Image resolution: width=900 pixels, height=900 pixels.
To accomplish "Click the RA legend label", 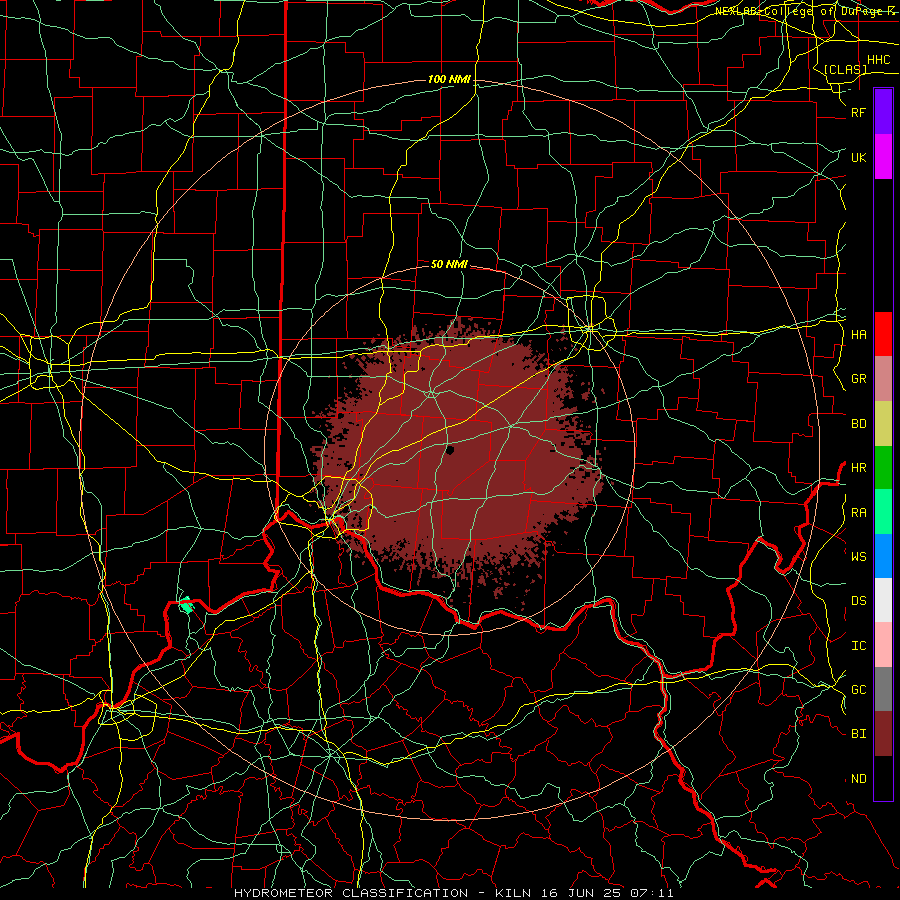I will click(x=858, y=513).
